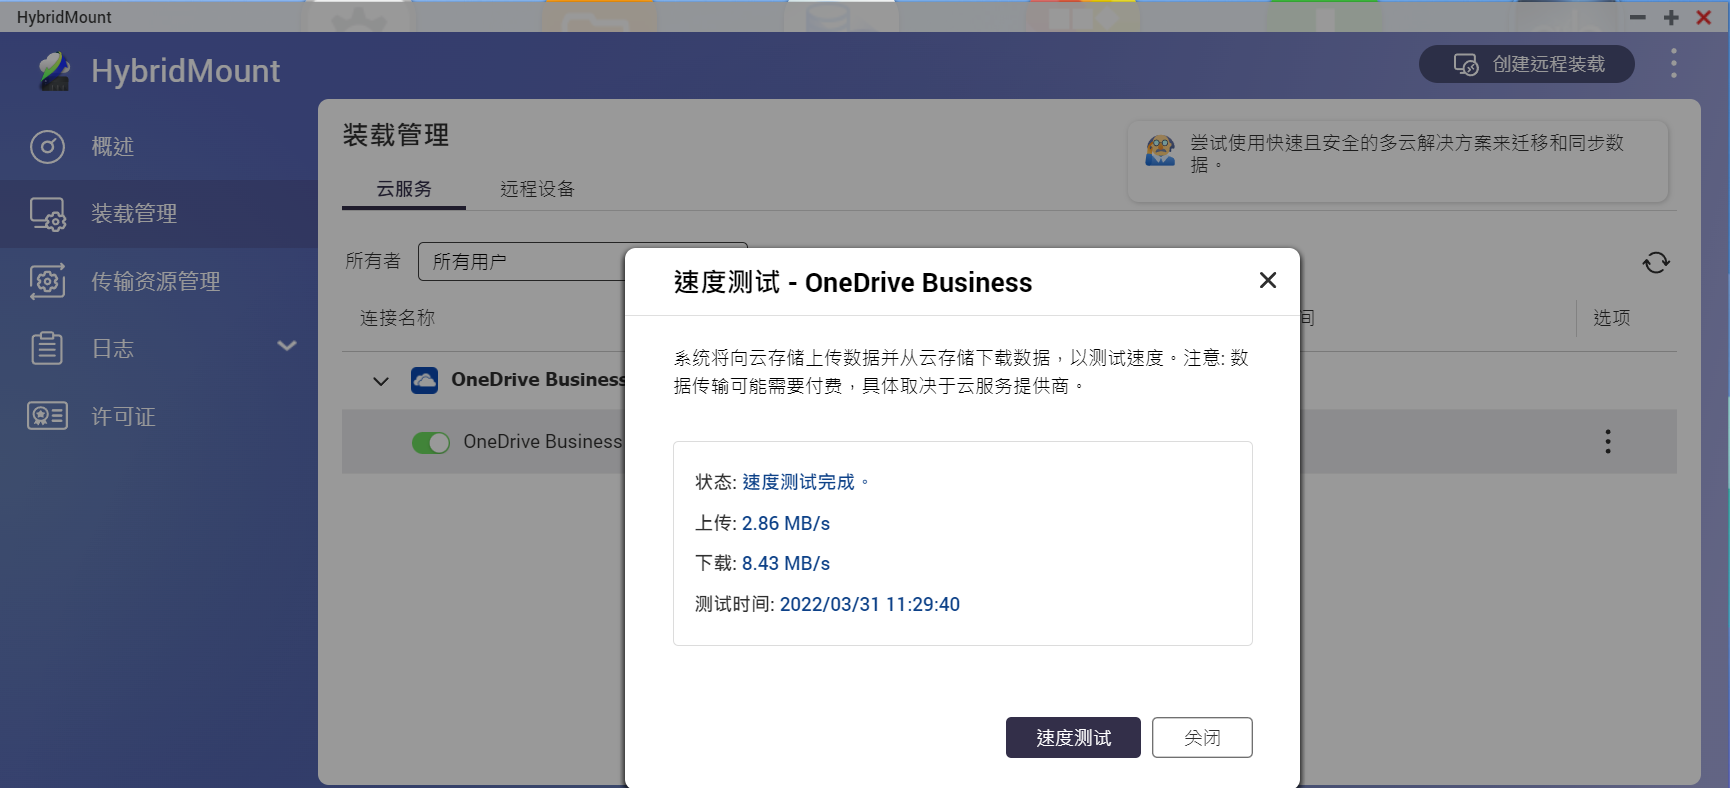Click the HybridMount logo icon
Viewport: 1730px width, 788px height.
pyautogui.click(x=54, y=71)
